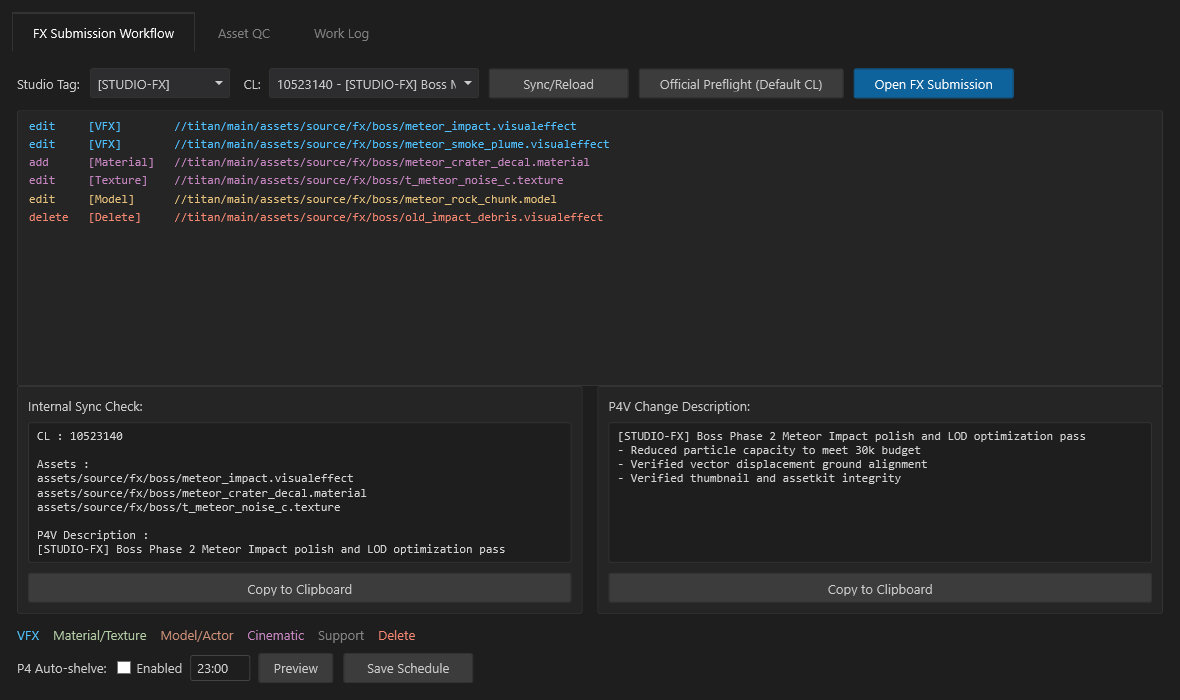Click the 'Reduced particle capacity' description line

(x=769, y=450)
